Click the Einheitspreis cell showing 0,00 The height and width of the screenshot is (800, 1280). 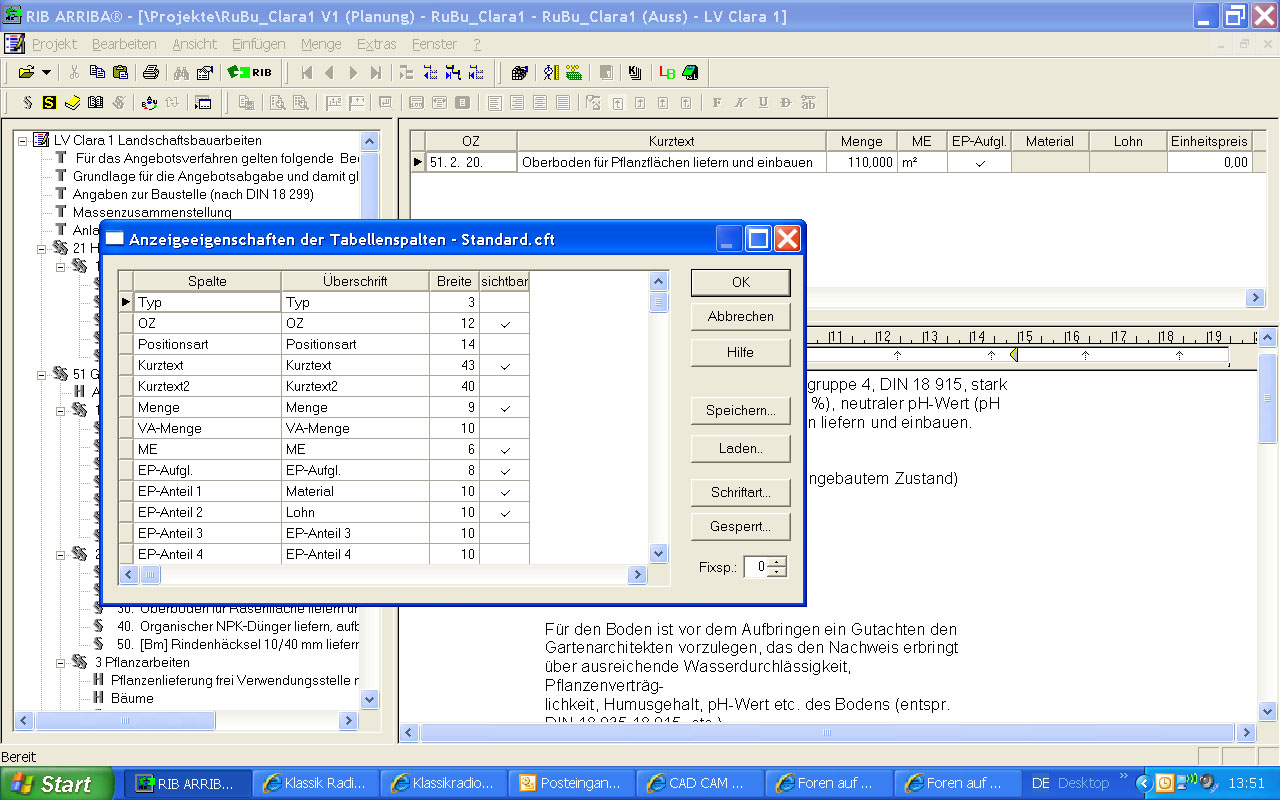coord(1209,162)
